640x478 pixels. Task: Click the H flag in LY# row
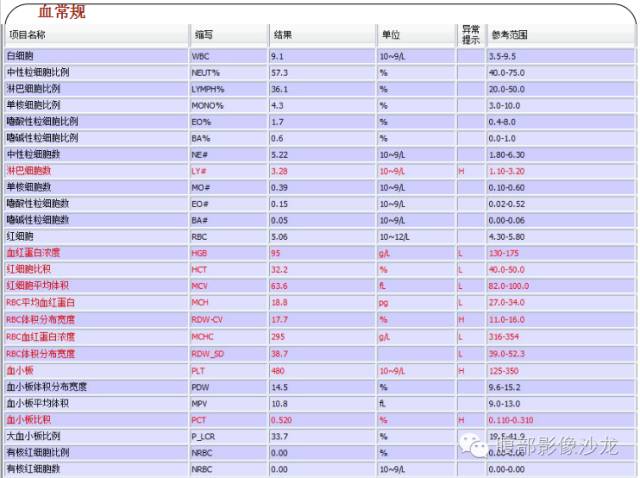point(461,171)
